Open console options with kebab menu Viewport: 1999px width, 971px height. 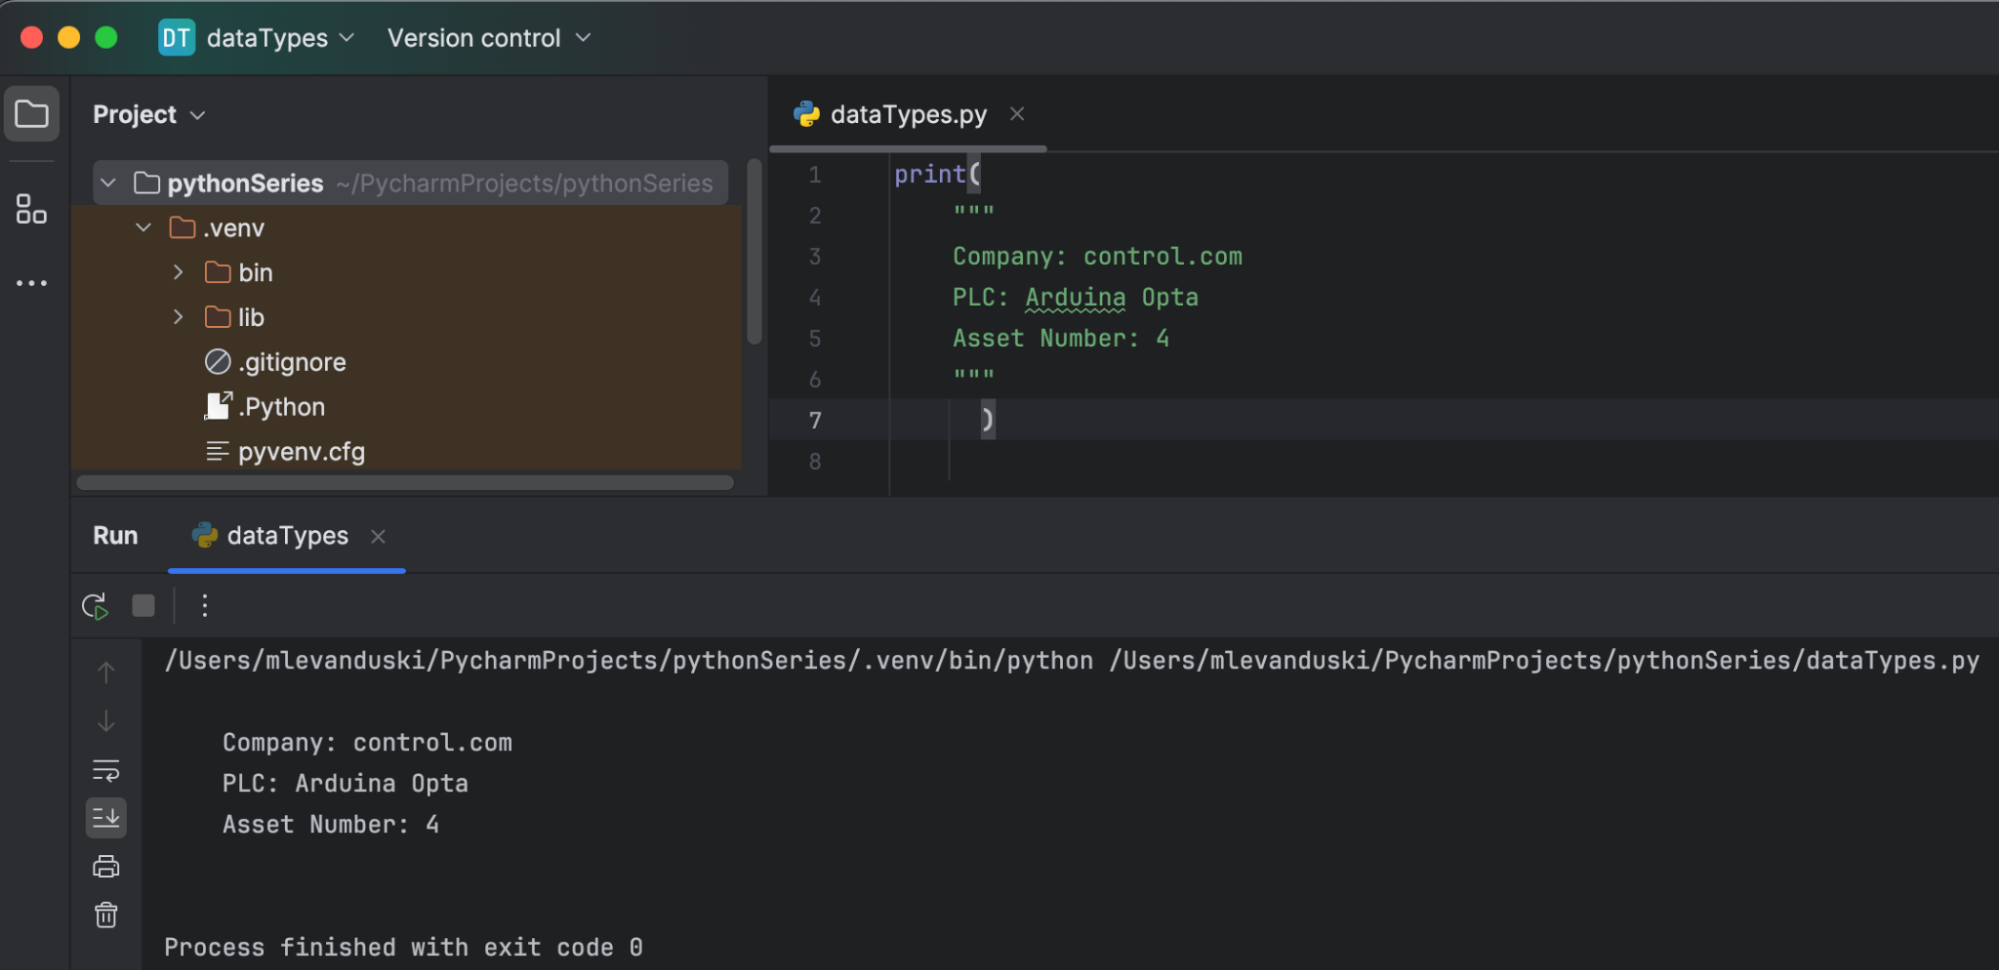[x=205, y=605]
